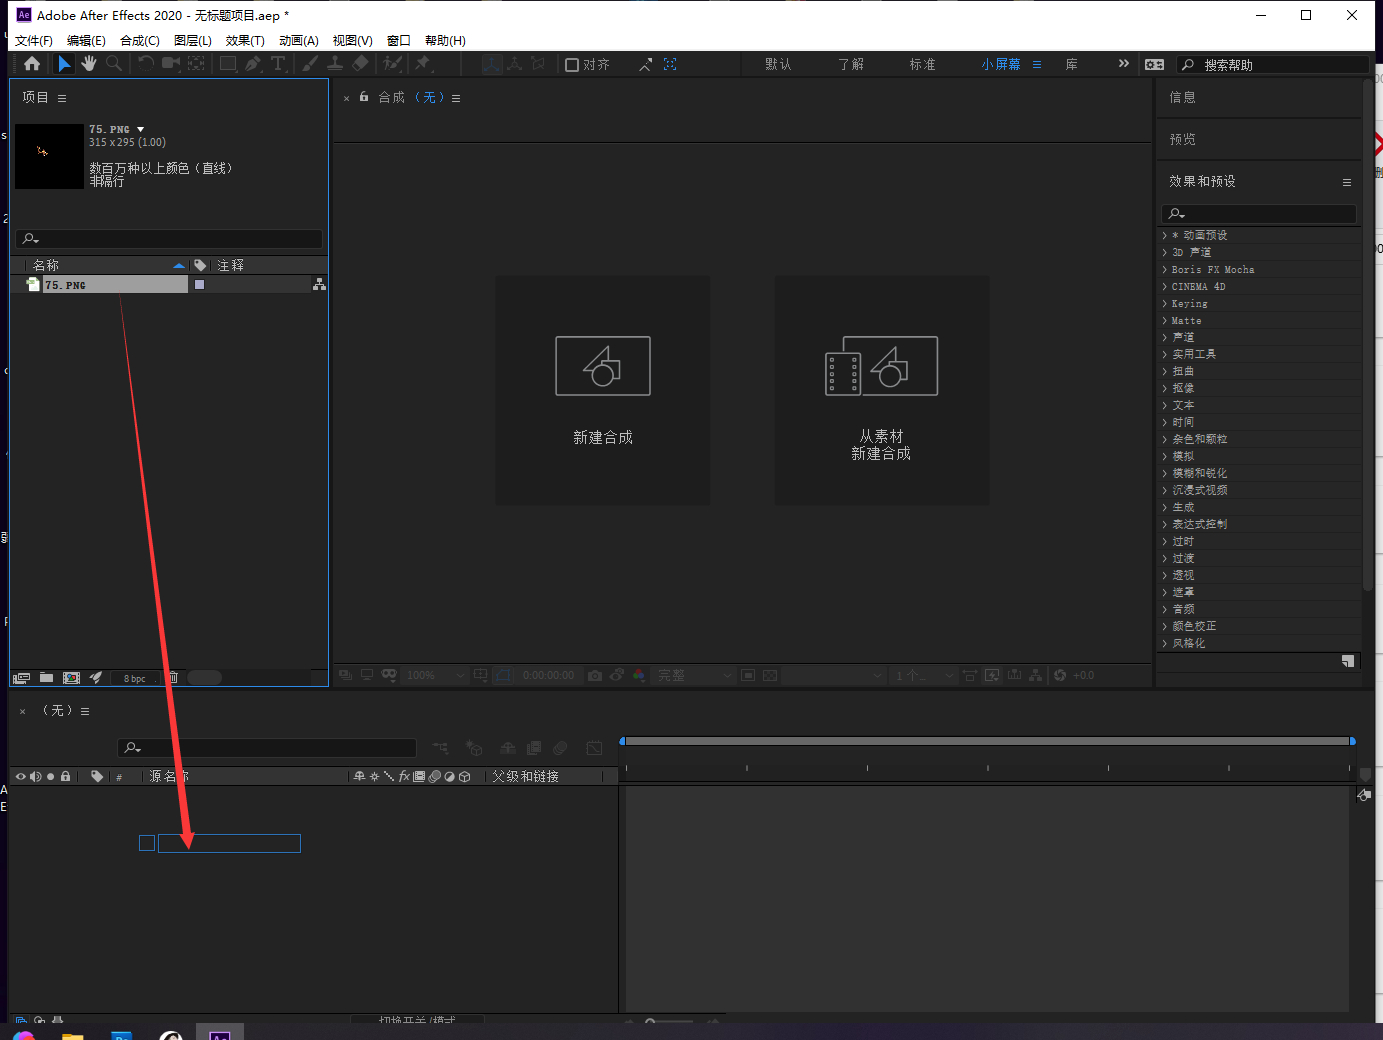1383x1040 pixels.
Task: Open the 效果(T) menu
Action: pyautogui.click(x=245, y=41)
